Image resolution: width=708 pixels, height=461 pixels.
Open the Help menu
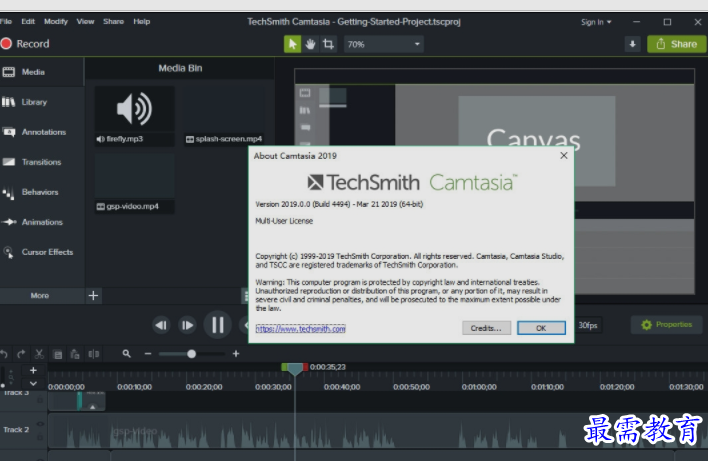pos(141,21)
